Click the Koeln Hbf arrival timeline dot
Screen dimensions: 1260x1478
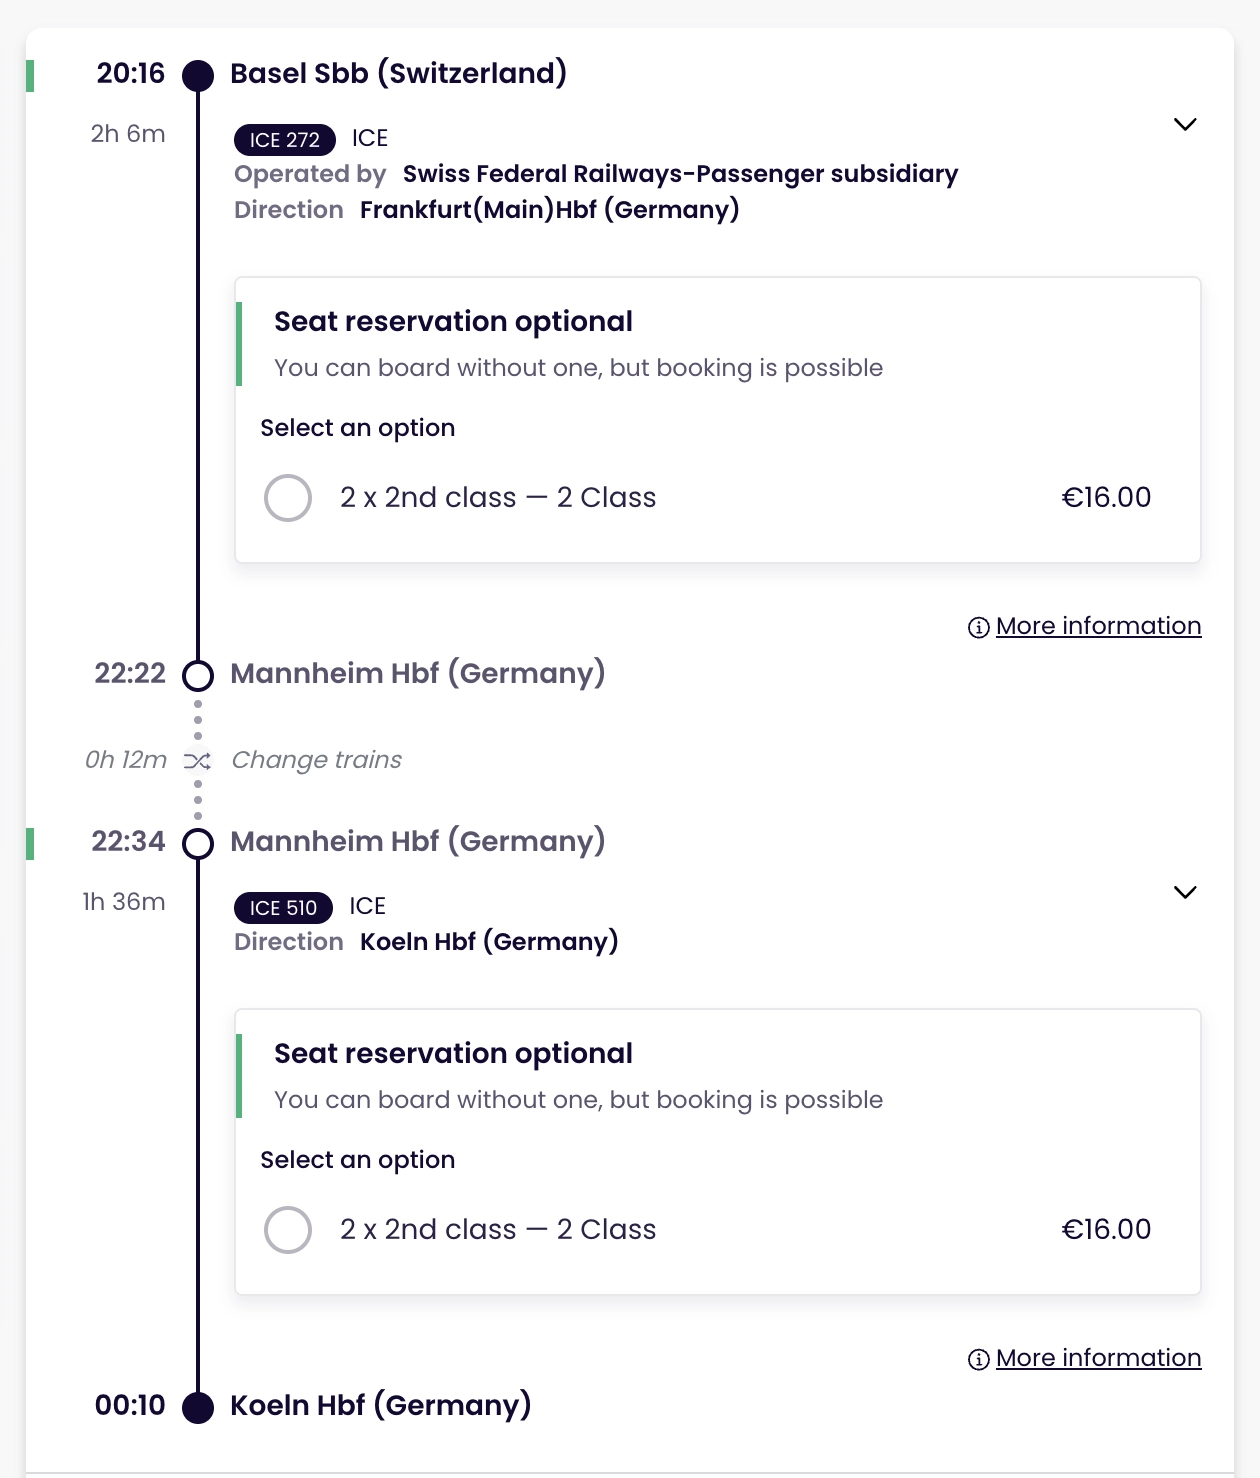point(197,1405)
